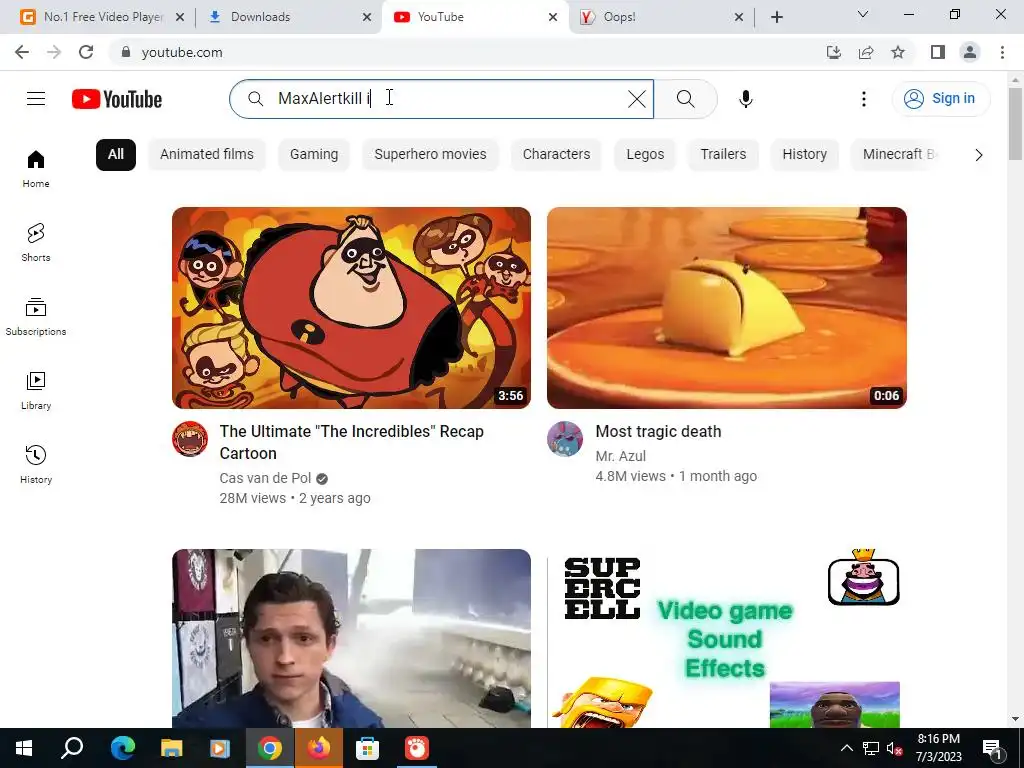1024x768 pixels.
Task: Select the Legos chip
Action: [645, 155]
